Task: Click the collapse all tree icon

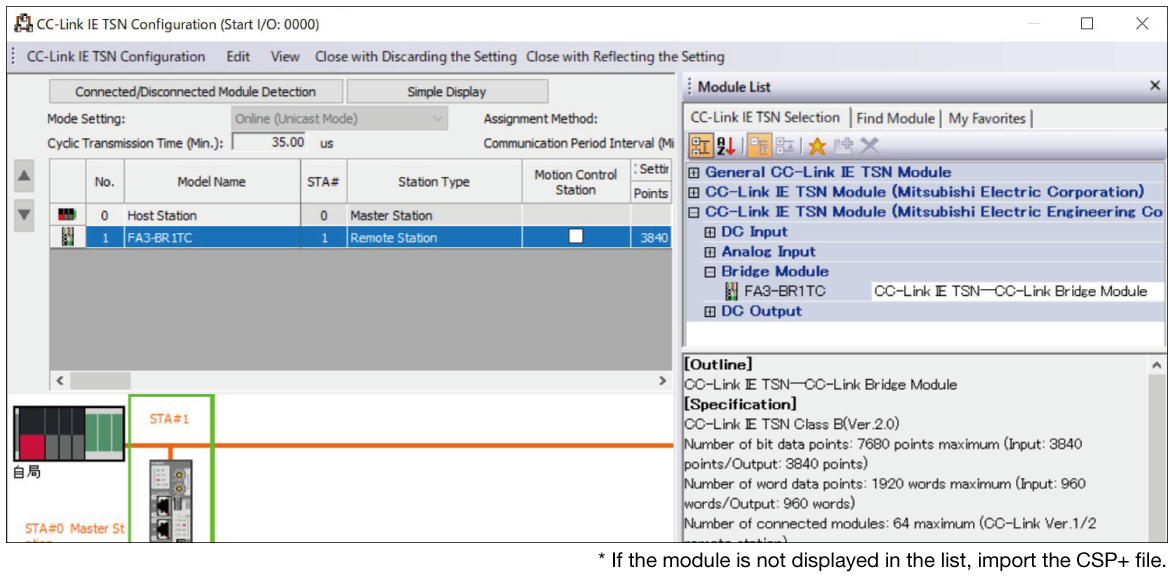Action: pyautogui.click(x=783, y=145)
